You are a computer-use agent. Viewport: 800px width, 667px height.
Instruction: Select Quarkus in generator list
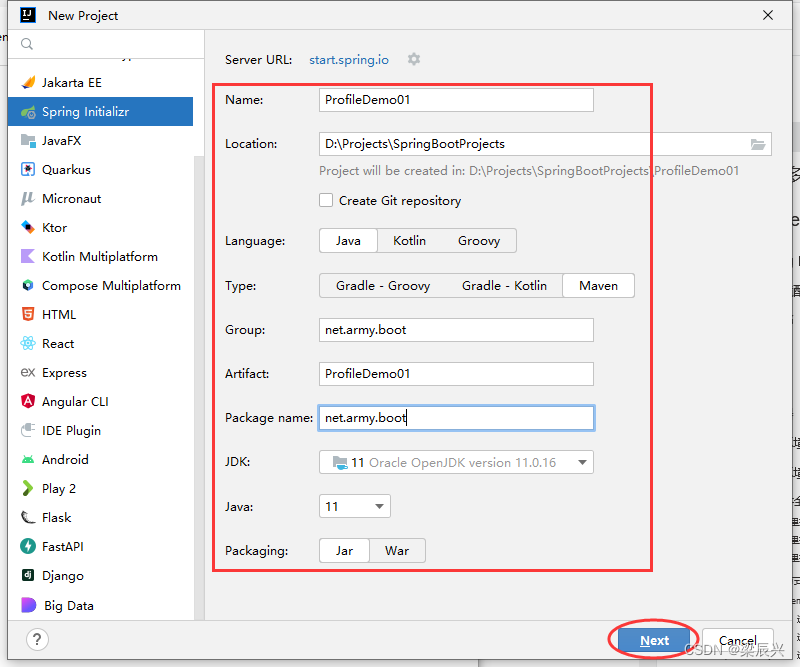101,169
